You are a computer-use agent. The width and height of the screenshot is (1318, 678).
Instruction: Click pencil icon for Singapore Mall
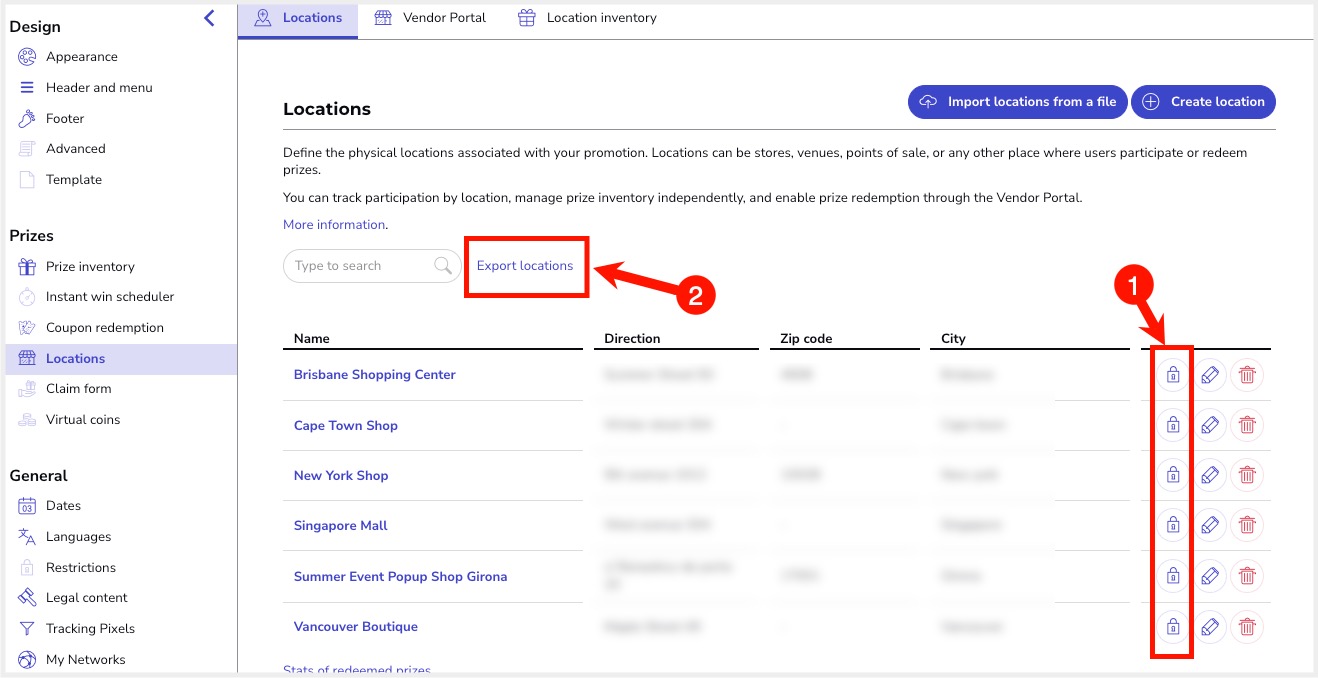(x=1210, y=525)
